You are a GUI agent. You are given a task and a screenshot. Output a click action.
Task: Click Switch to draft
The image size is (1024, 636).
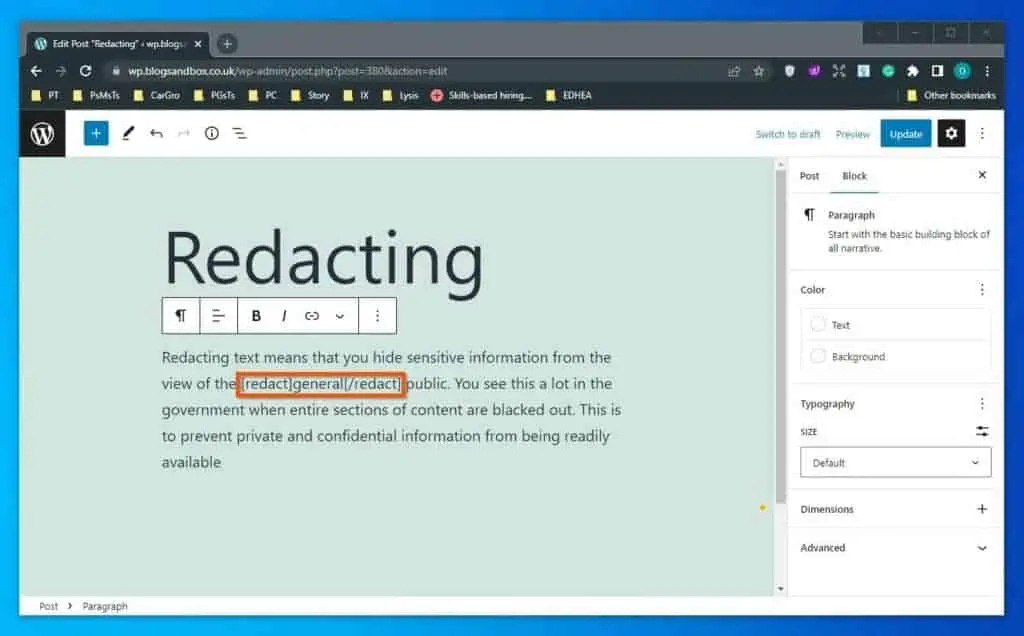tap(788, 135)
